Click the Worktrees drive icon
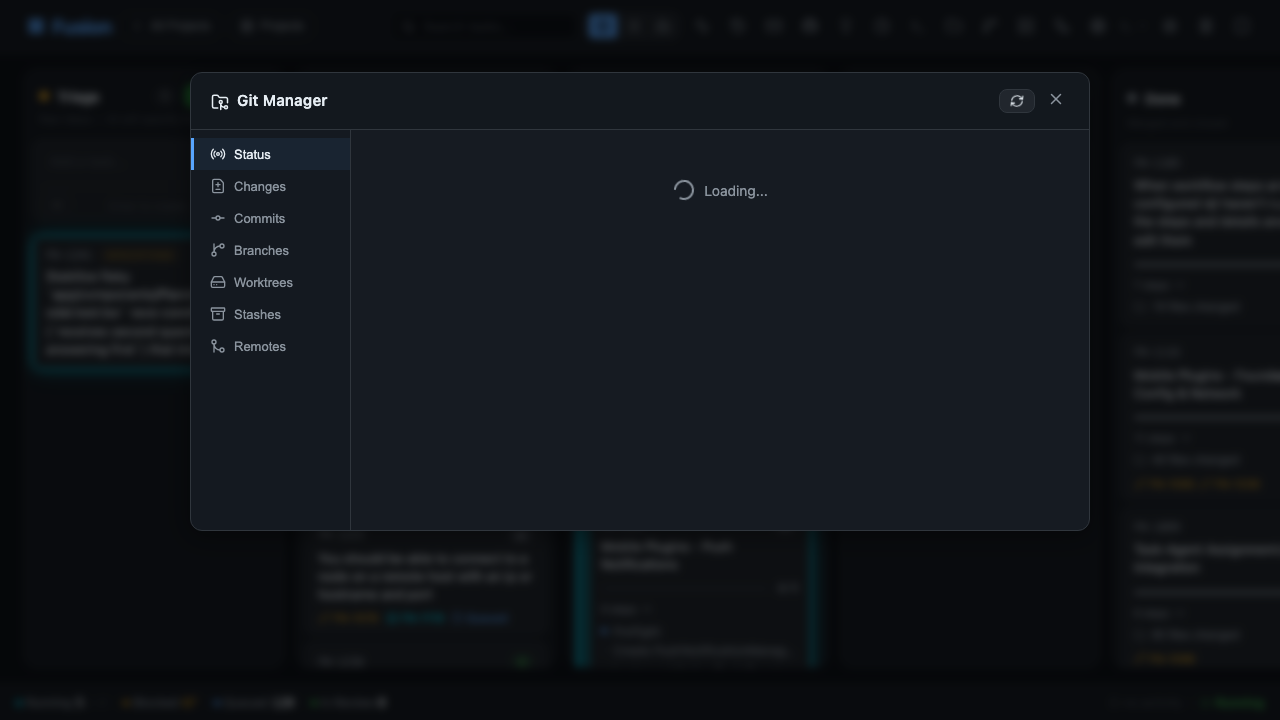 point(218,282)
